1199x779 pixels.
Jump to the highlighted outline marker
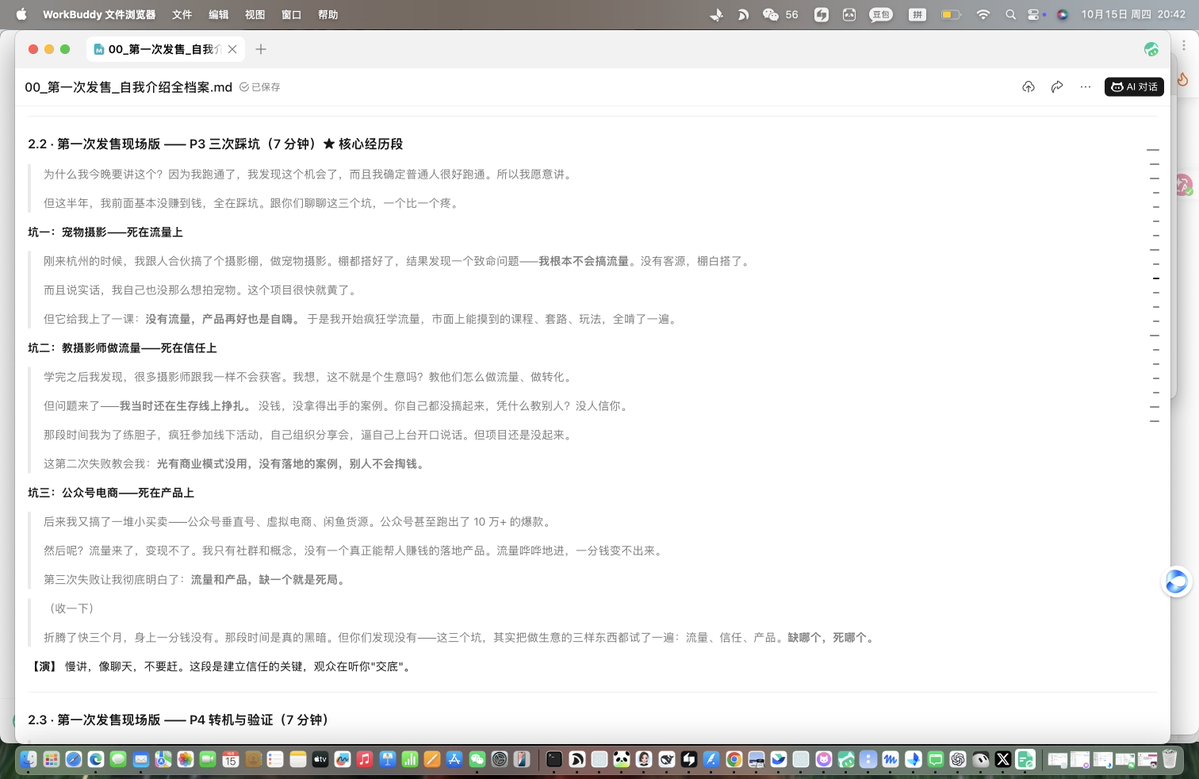(x=1155, y=278)
